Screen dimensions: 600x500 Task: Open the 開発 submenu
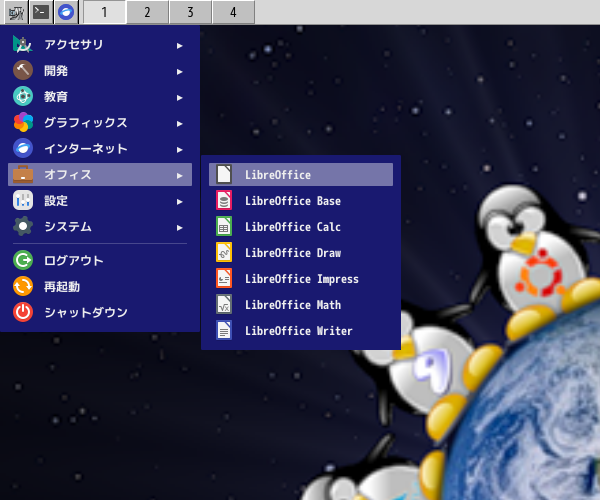click(x=100, y=70)
